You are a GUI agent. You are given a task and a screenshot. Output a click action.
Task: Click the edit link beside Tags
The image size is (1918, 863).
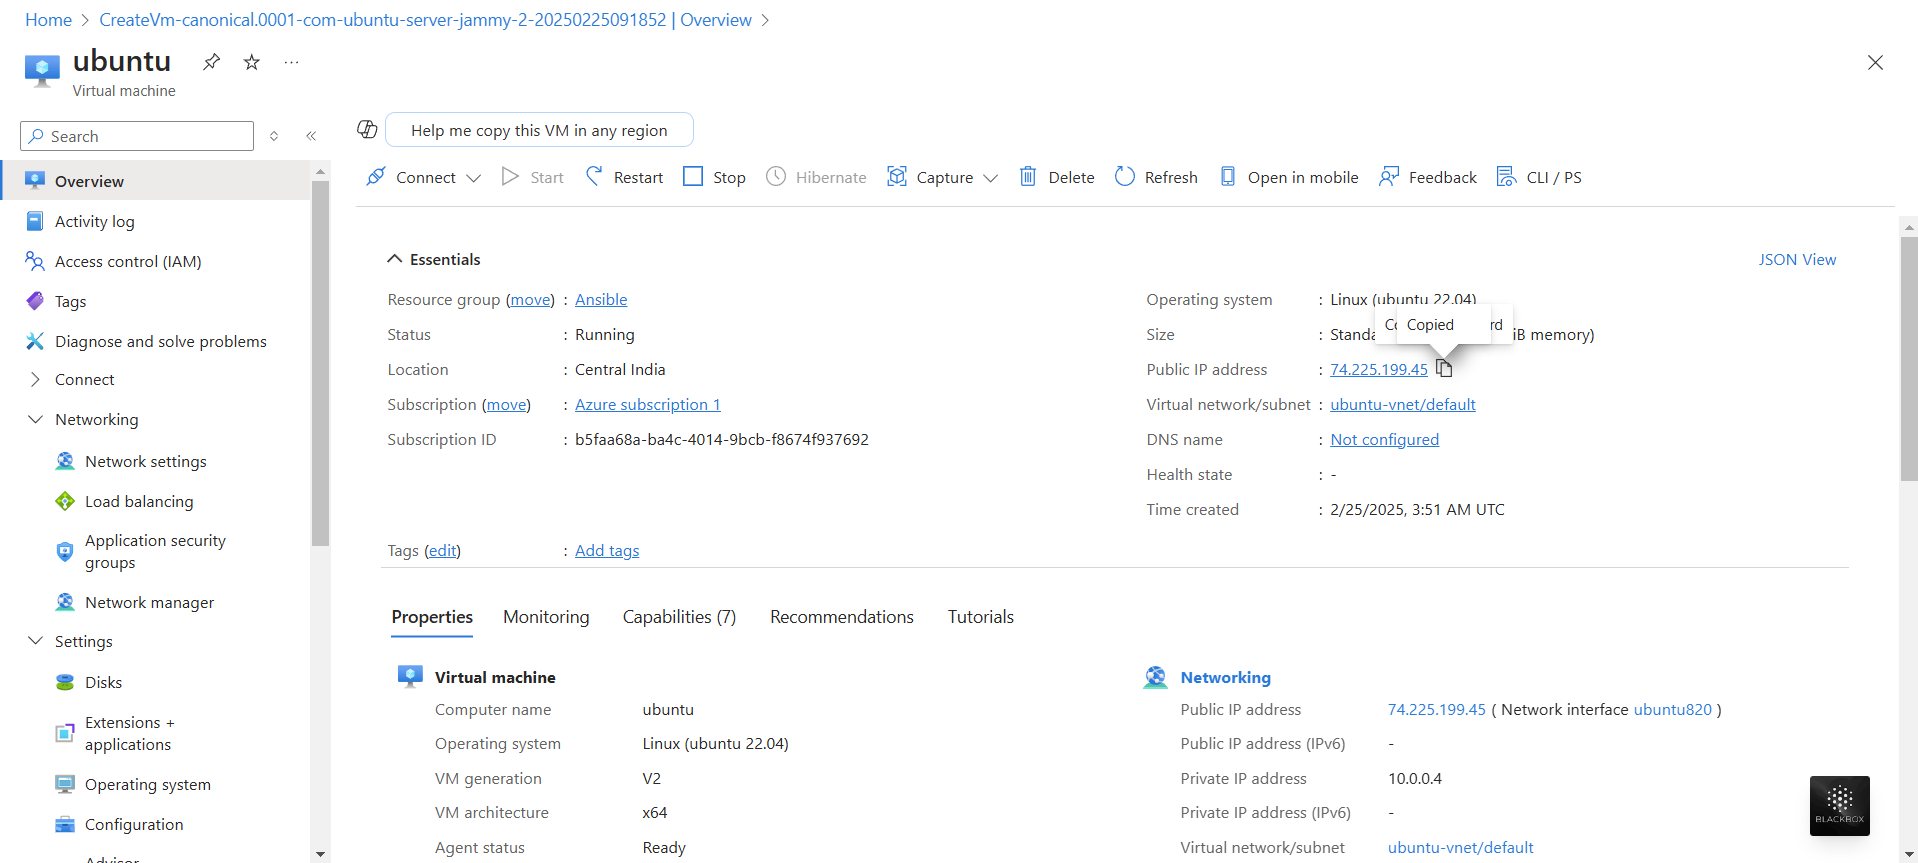(442, 550)
